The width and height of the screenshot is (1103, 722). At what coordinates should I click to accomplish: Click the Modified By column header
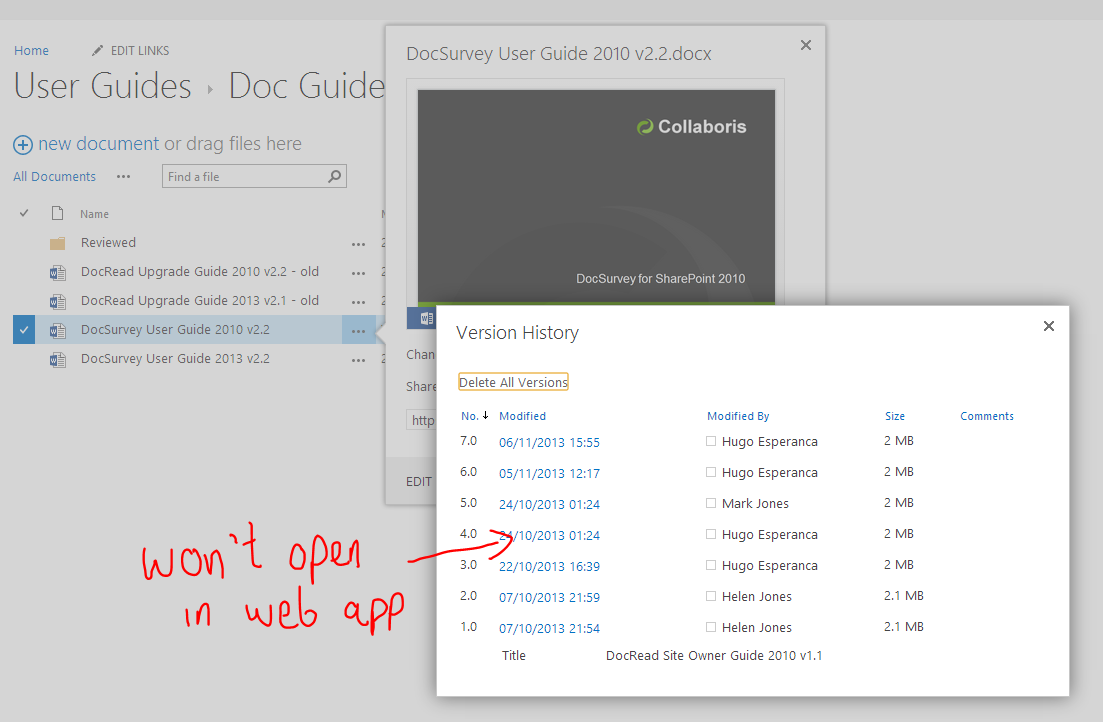(x=738, y=416)
